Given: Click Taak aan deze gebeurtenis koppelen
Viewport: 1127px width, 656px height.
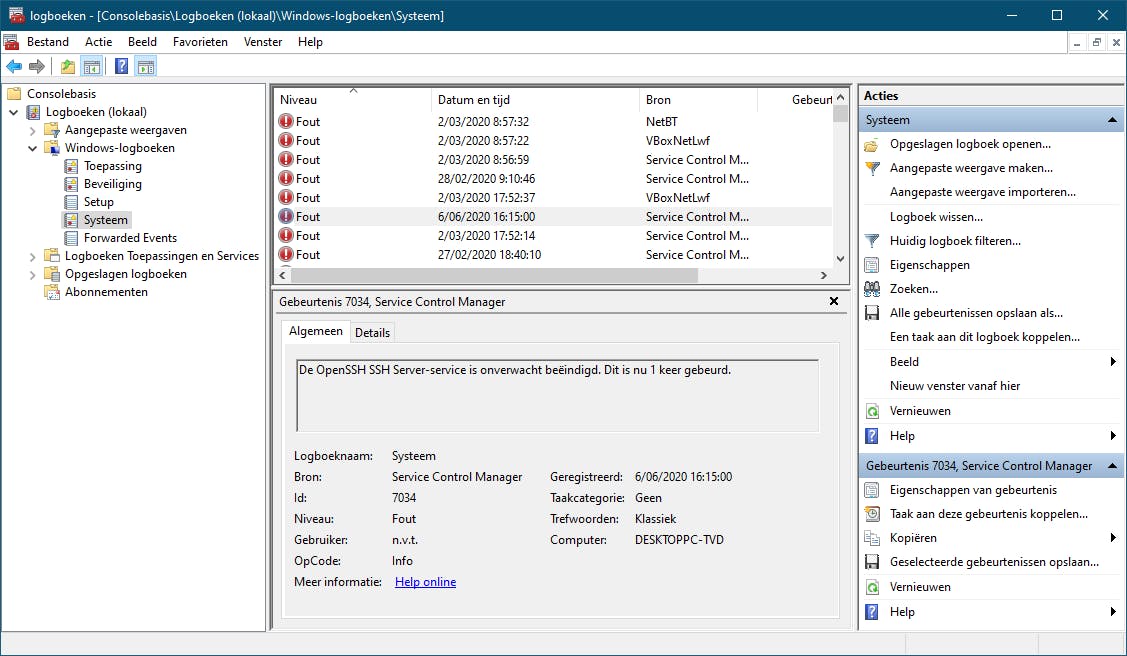Looking at the screenshot, I should [988, 514].
